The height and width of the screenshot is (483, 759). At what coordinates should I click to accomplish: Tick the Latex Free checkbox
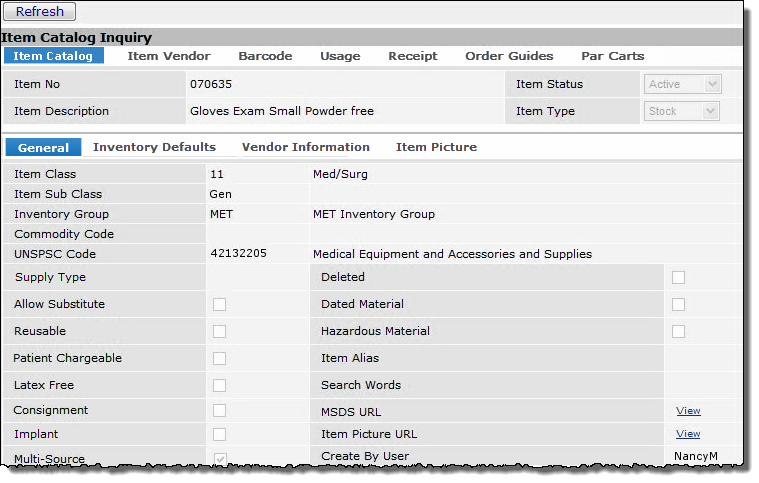point(219,386)
